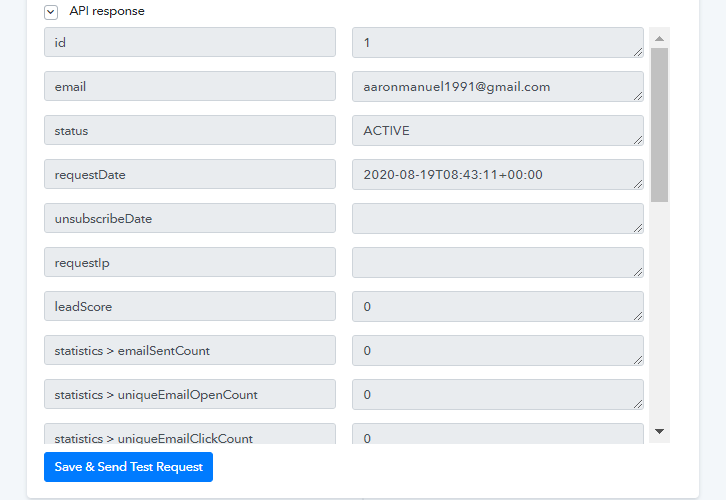The image size is (726, 500).
Task: Click resize handle of leadScore value field
Action: click(x=638, y=316)
